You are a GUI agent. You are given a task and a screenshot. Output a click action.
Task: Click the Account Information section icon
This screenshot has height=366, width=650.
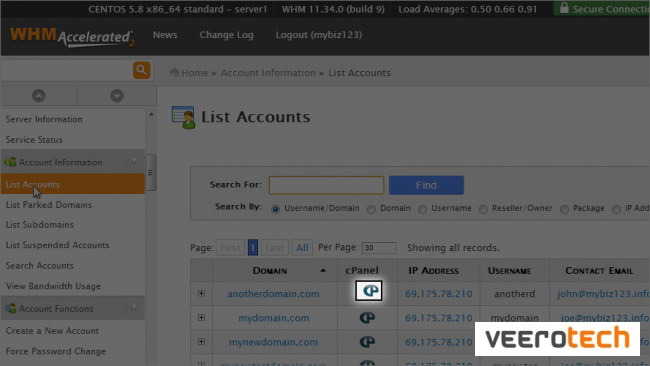click(10, 162)
